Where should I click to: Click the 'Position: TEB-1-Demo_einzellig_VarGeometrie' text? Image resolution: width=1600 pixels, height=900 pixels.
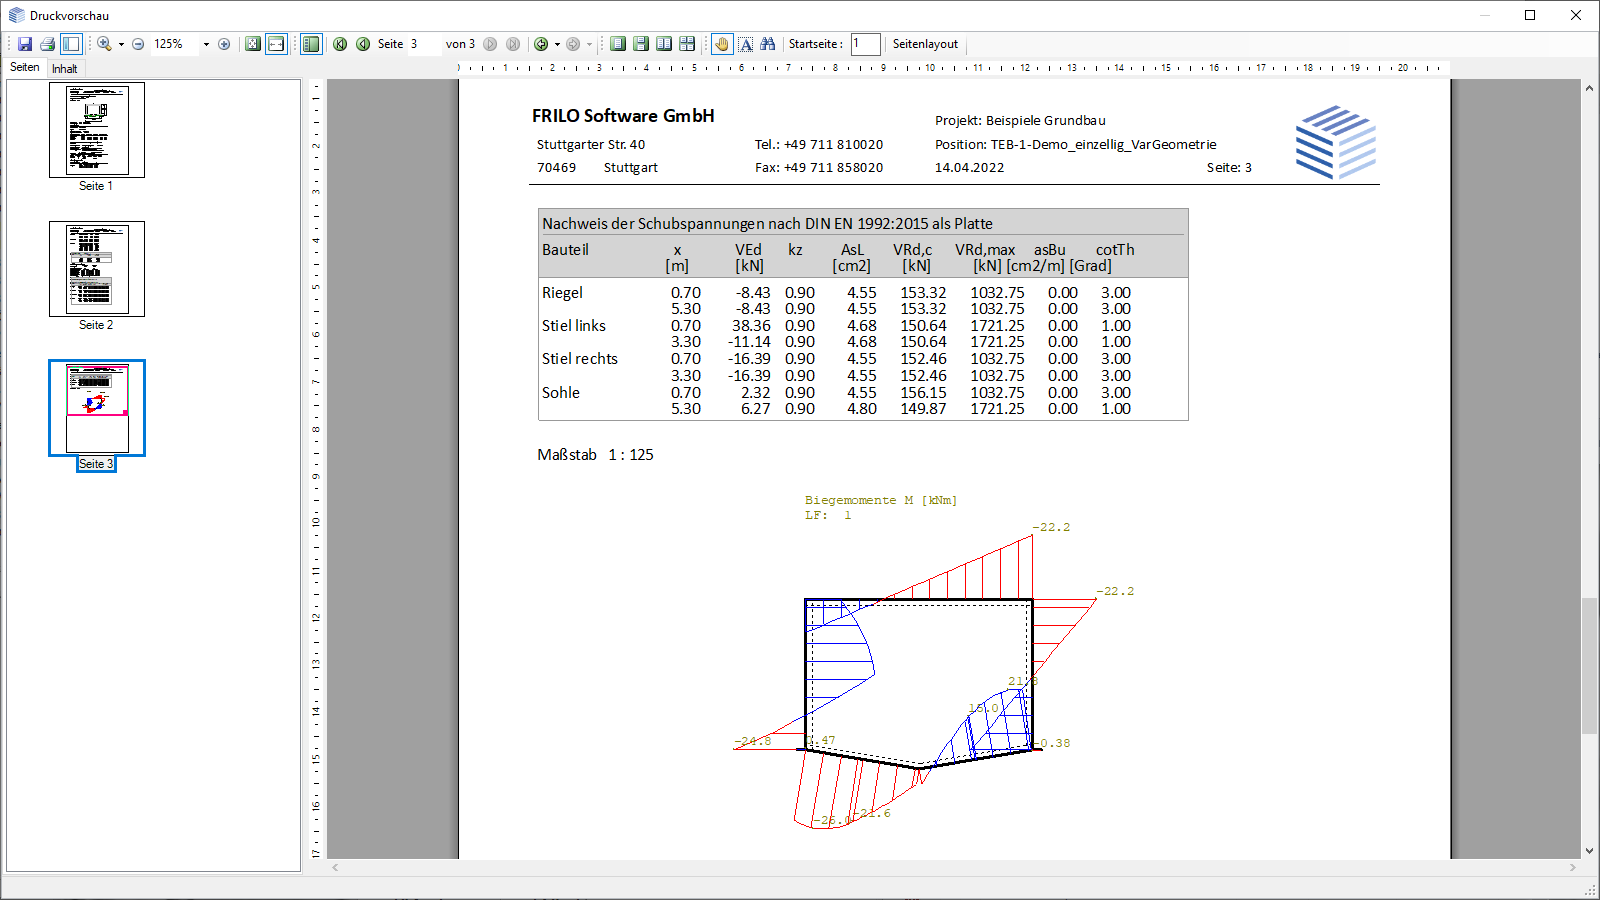click(1076, 145)
